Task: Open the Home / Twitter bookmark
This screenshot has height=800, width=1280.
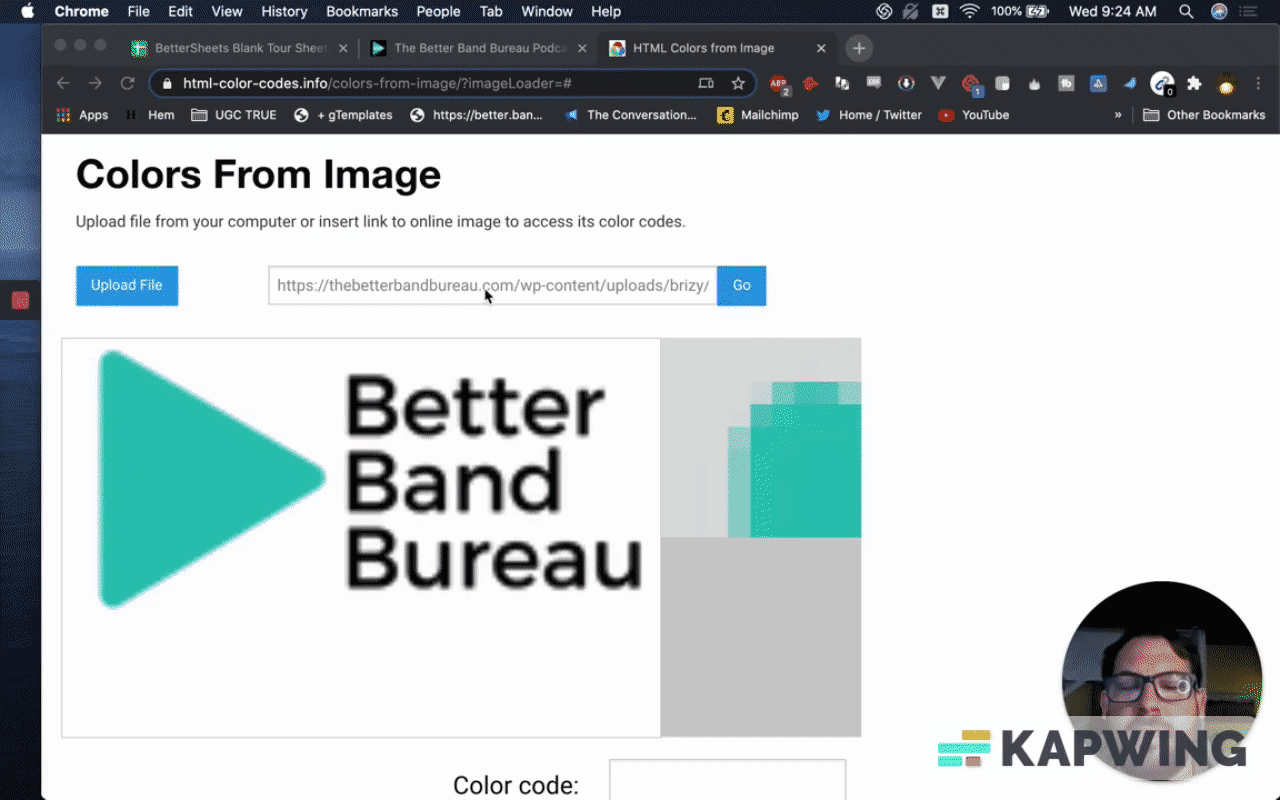Action: 869,115
